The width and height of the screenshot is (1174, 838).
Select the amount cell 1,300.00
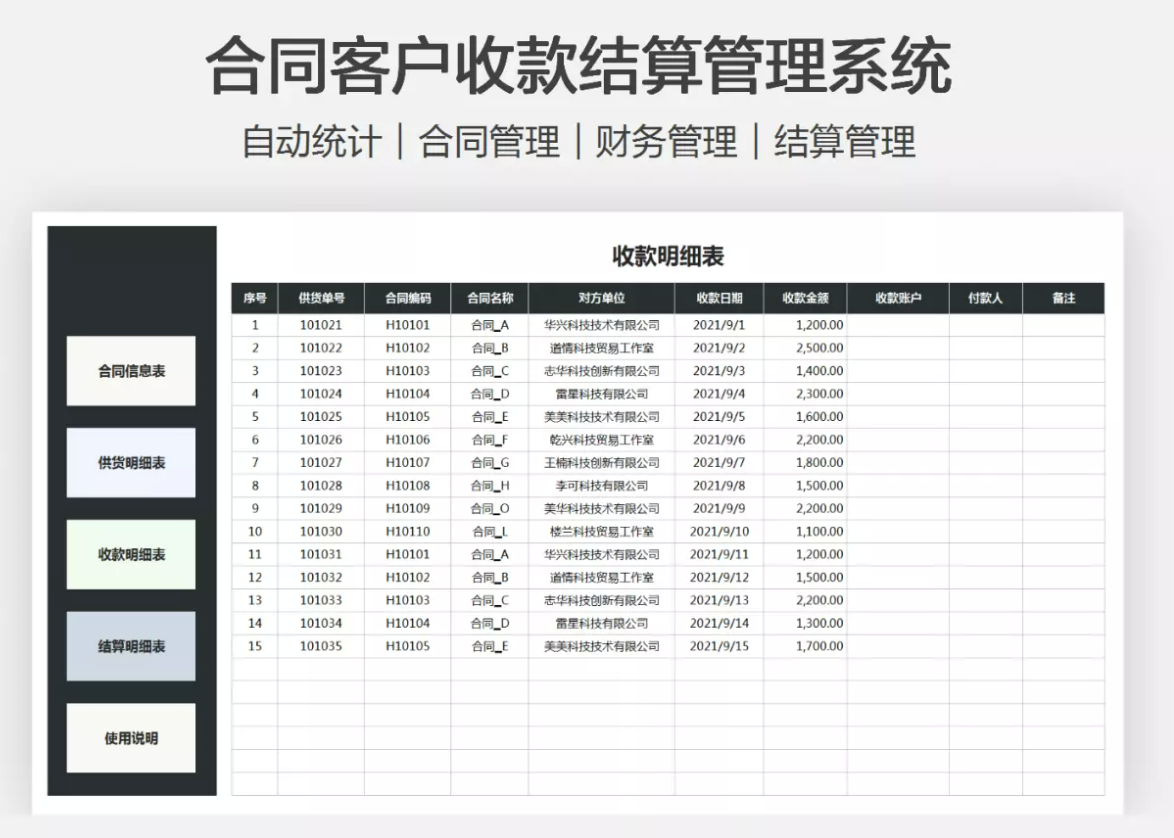point(806,623)
